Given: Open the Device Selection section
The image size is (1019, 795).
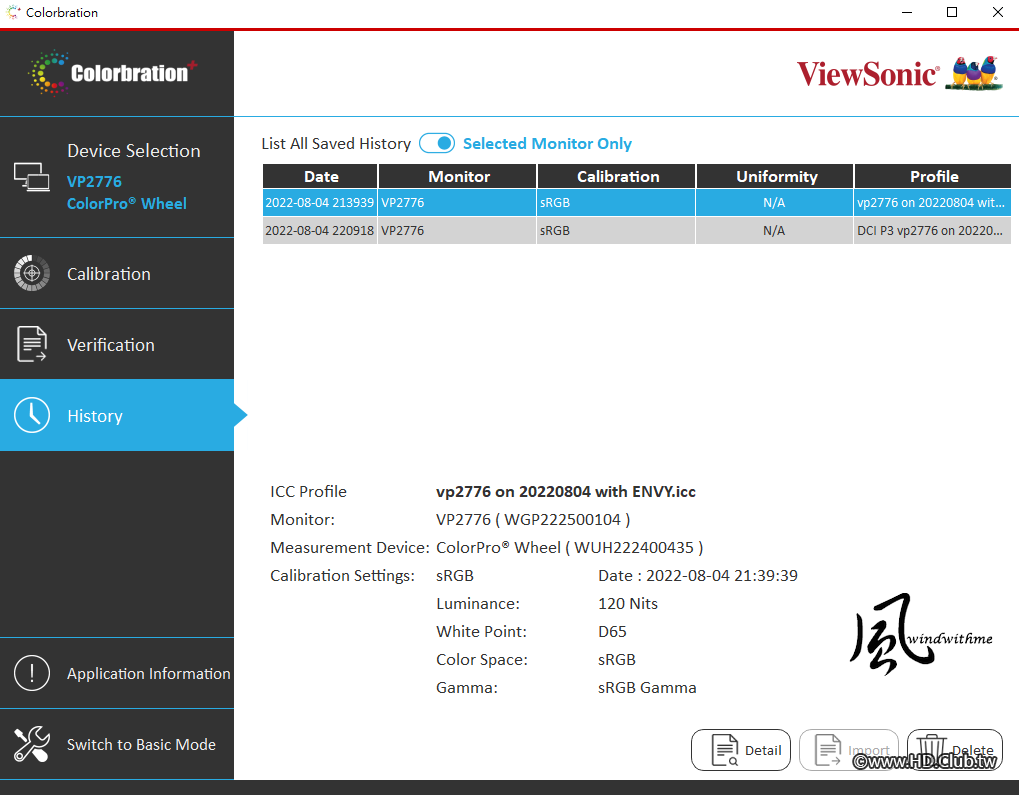Looking at the screenshot, I should tap(117, 177).
